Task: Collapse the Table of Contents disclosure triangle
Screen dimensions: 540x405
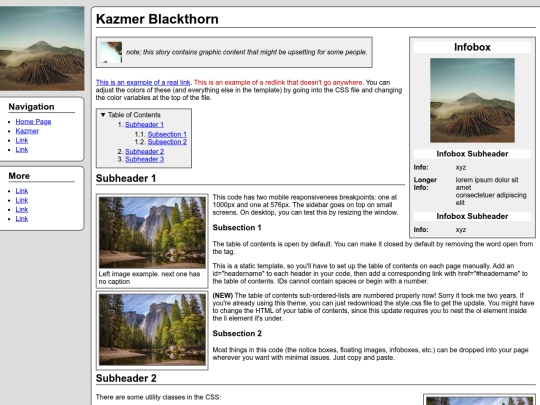Action: 103,115
